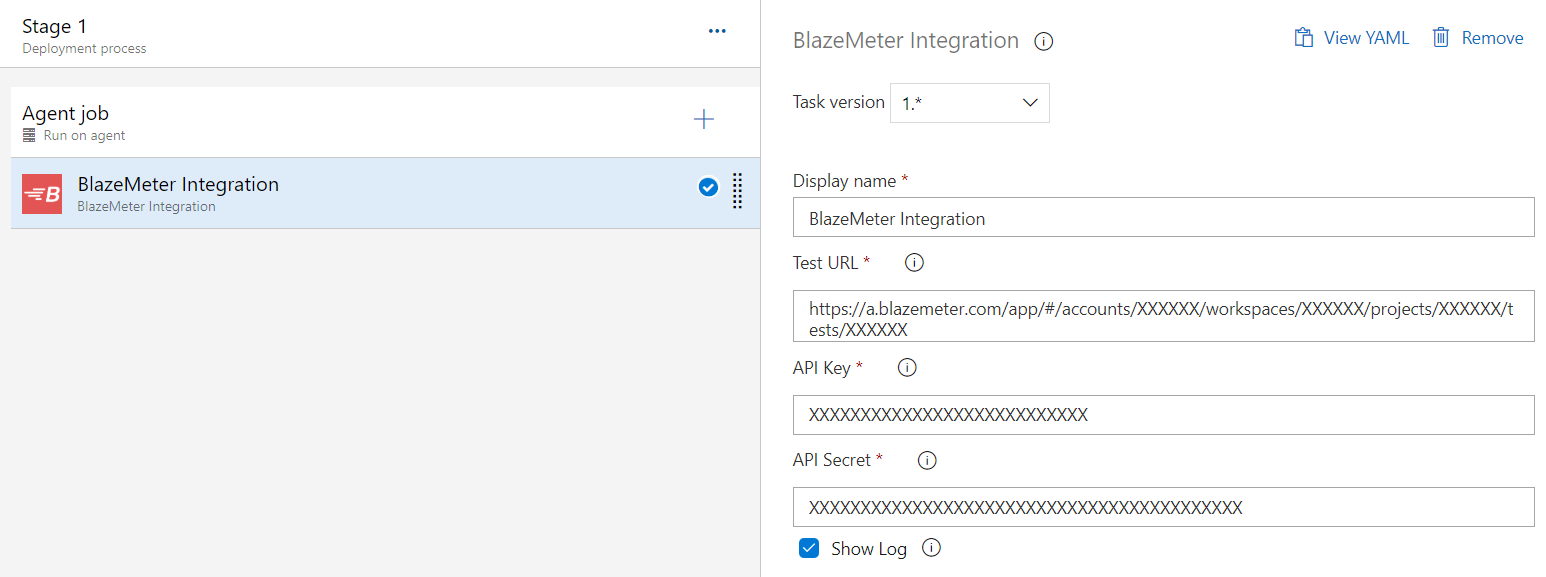Show Test URL info tooltip icon
1546x577 pixels.
point(914,262)
